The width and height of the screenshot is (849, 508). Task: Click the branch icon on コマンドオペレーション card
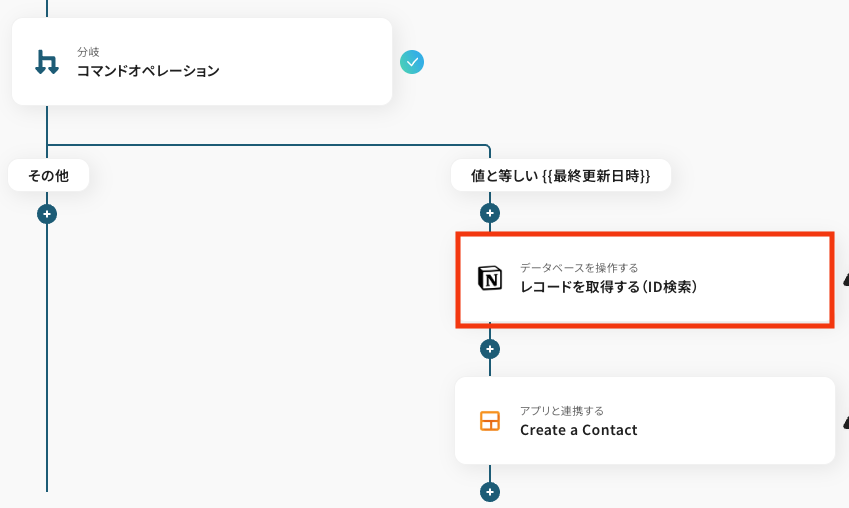47,62
